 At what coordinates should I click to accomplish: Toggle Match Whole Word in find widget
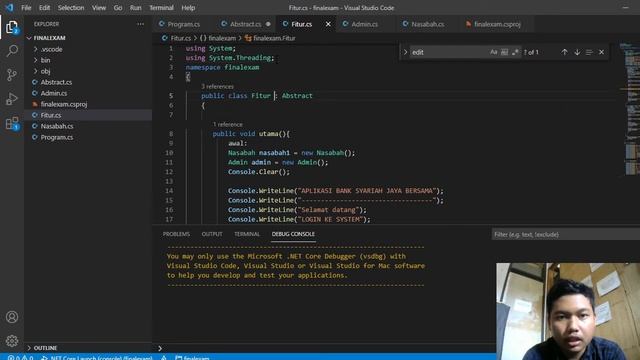pos(504,52)
